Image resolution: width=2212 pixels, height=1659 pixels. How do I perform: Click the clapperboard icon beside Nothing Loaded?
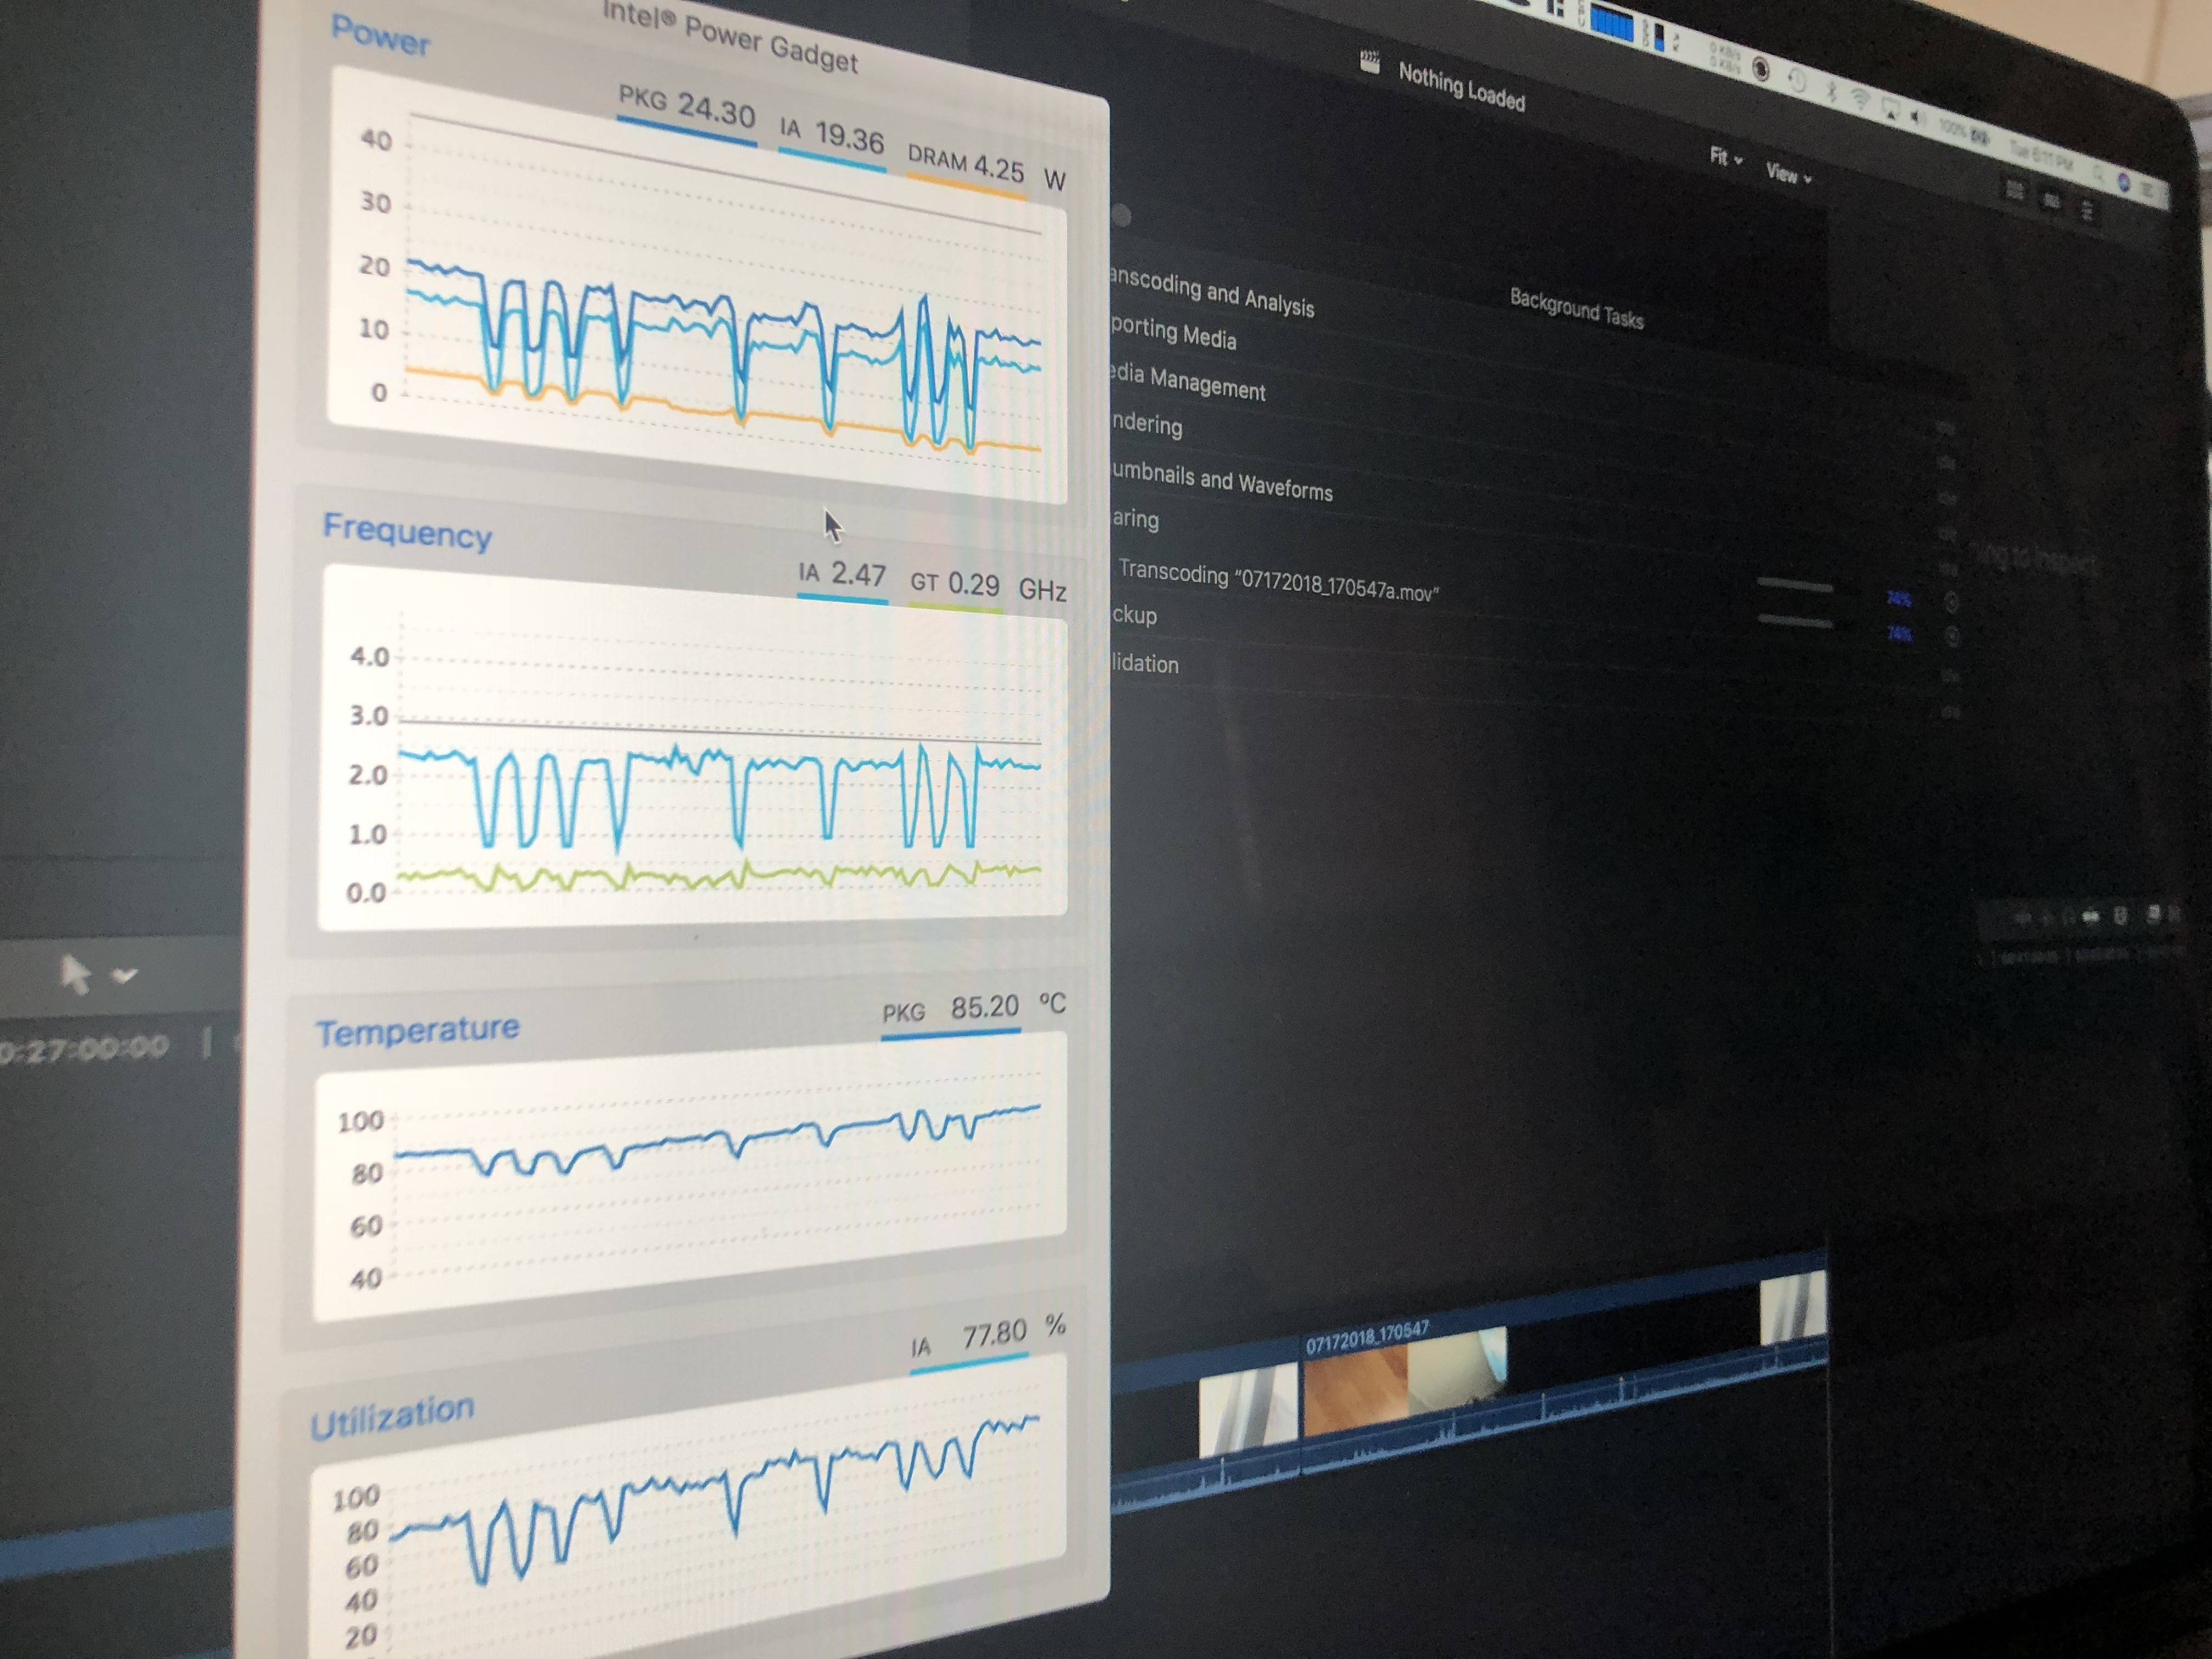(x=1370, y=63)
